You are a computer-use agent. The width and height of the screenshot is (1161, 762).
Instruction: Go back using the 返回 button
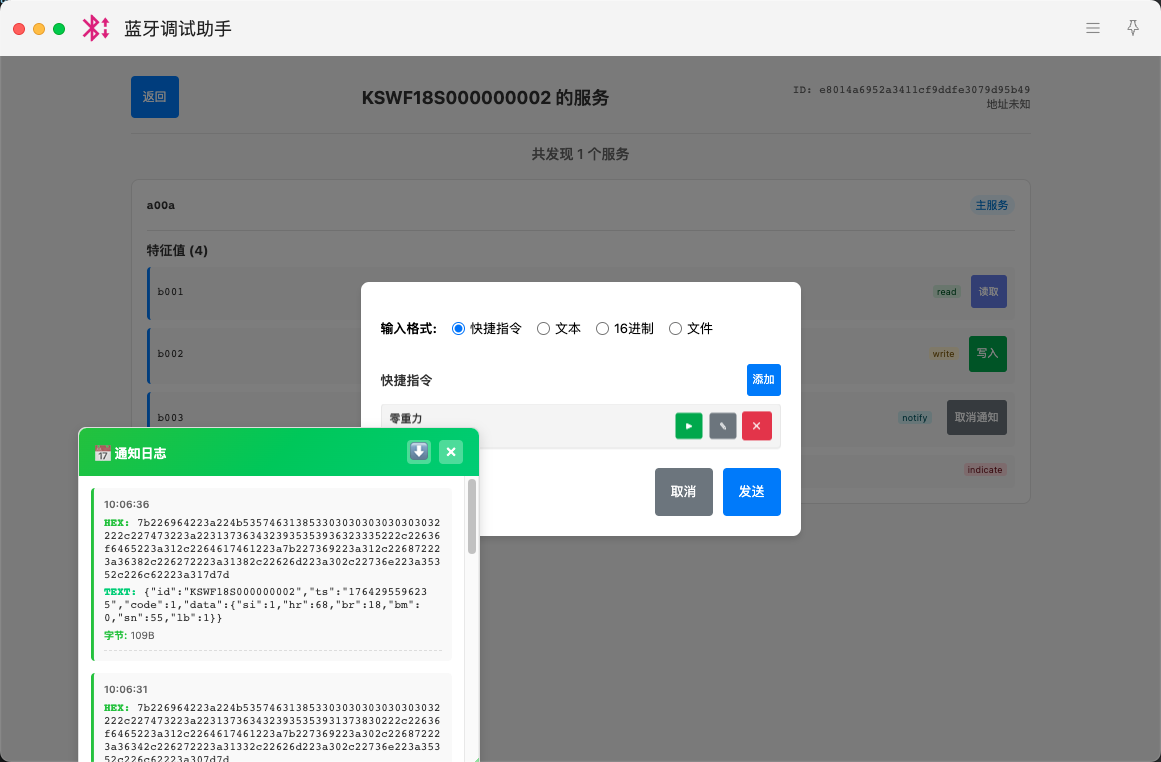point(155,97)
